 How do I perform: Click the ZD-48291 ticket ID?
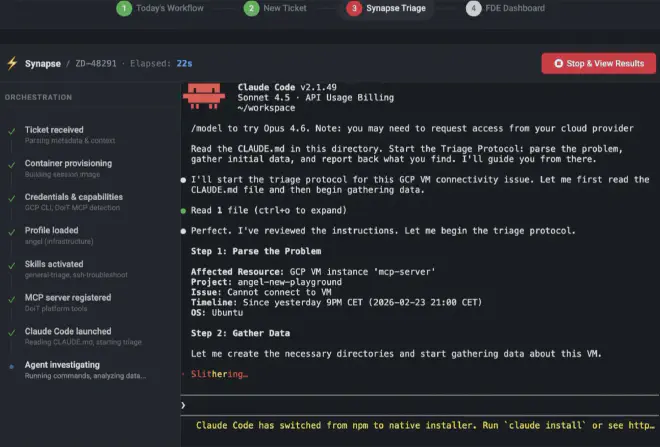pos(96,64)
